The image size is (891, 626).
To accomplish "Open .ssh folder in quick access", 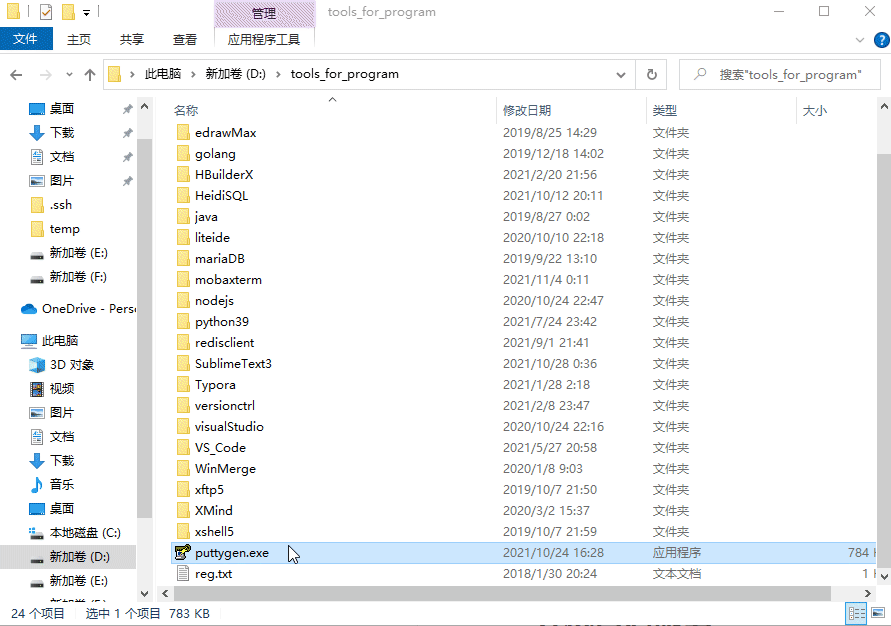I will tap(51, 205).
